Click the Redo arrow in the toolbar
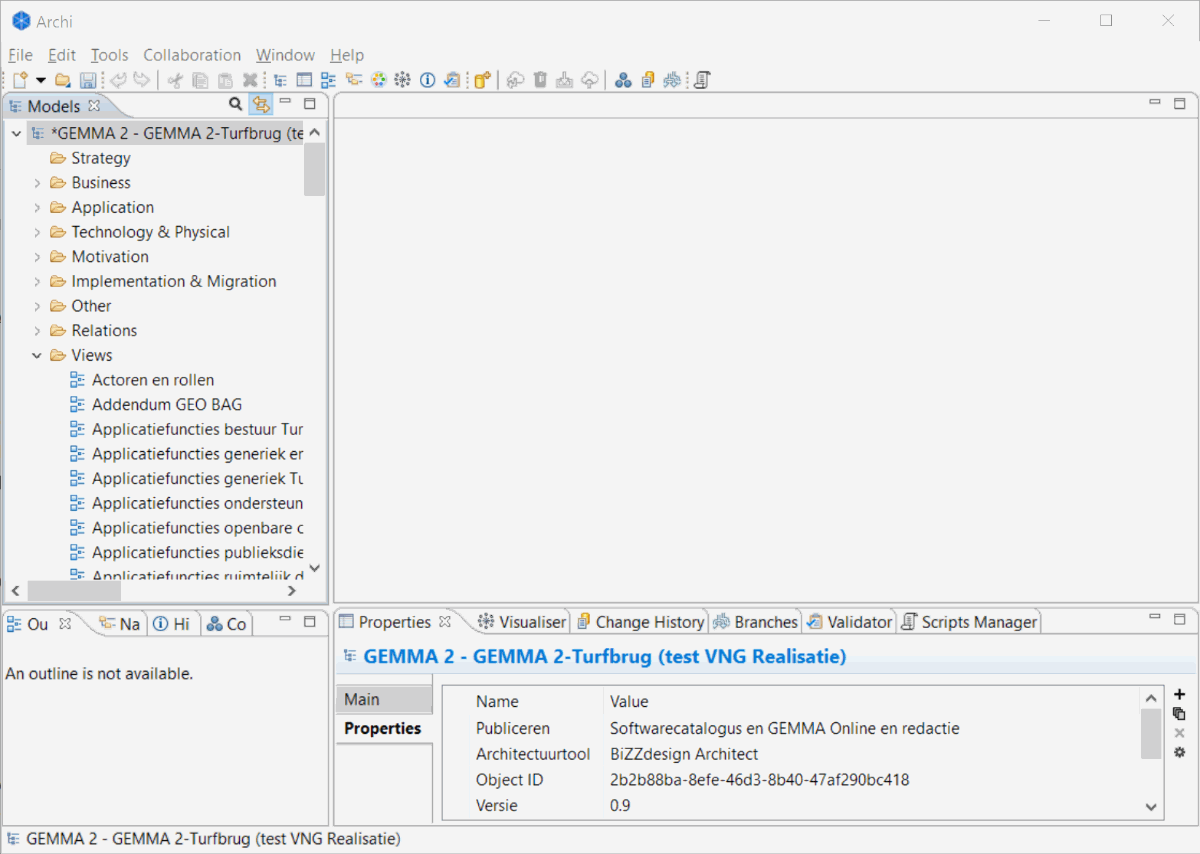Image resolution: width=1200 pixels, height=854 pixels. [x=142, y=80]
